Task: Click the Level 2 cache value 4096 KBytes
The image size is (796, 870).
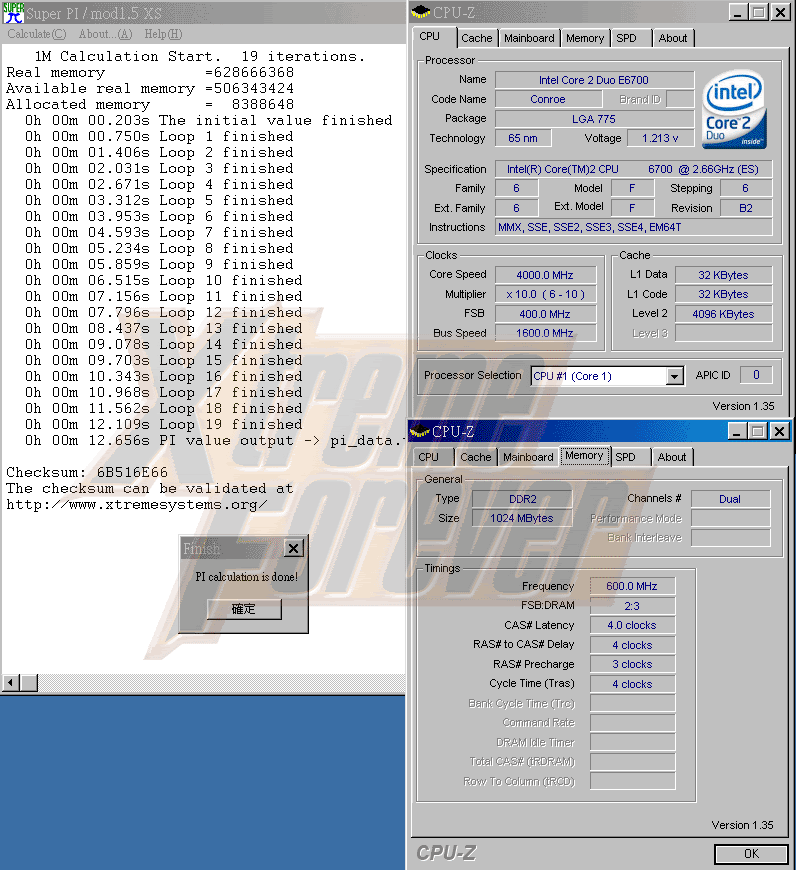Action: (723, 314)
